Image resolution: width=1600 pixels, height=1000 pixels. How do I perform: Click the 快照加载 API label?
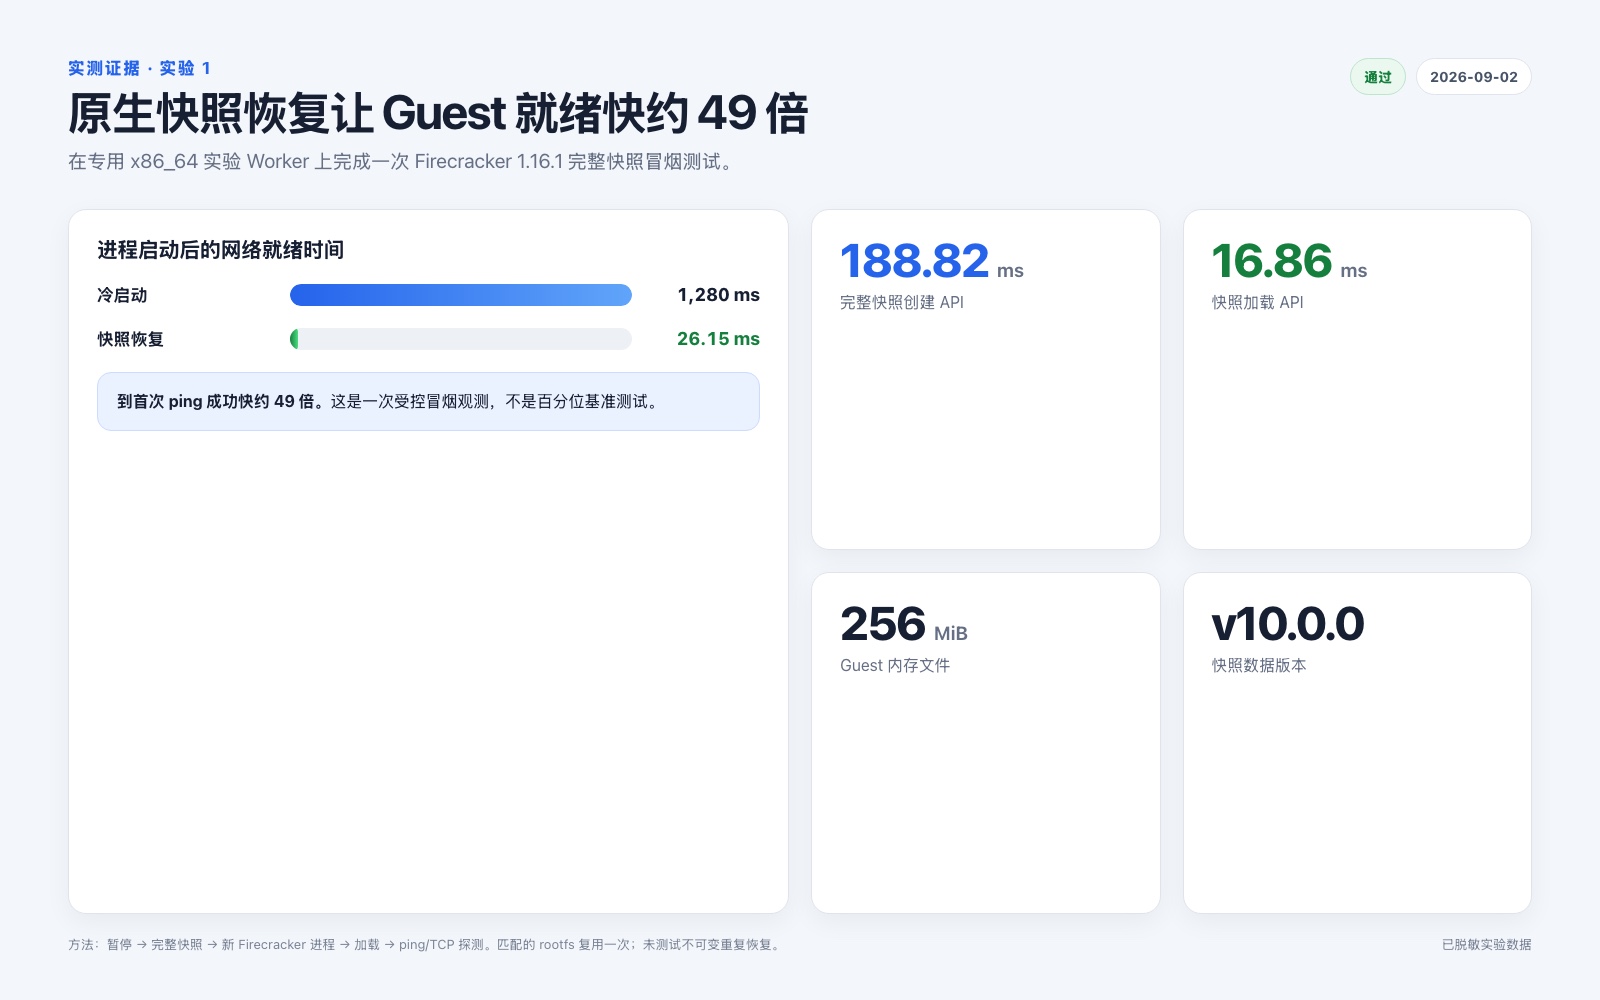tap(1258, 302)
